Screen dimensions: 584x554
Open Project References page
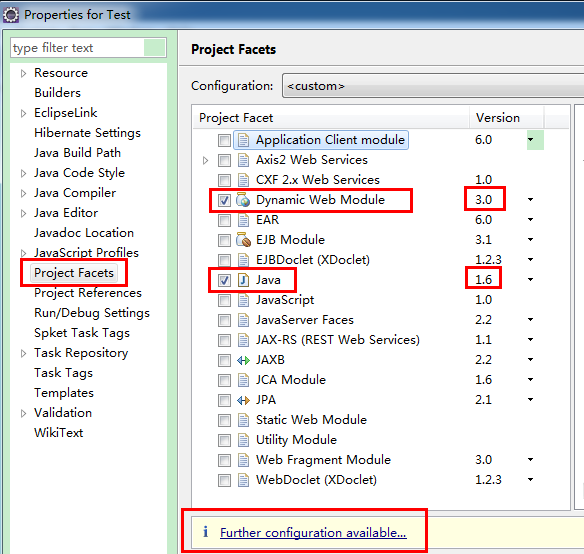click(88, 293)
